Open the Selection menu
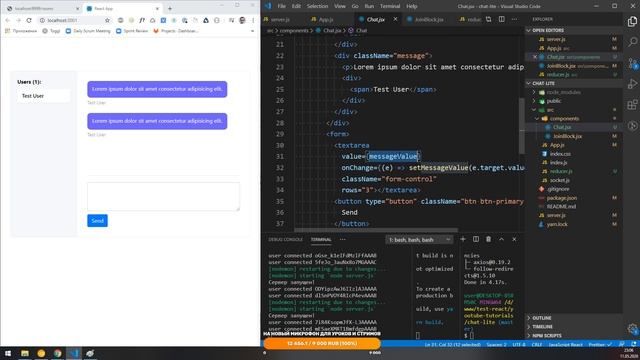 (x=317, y=6)
